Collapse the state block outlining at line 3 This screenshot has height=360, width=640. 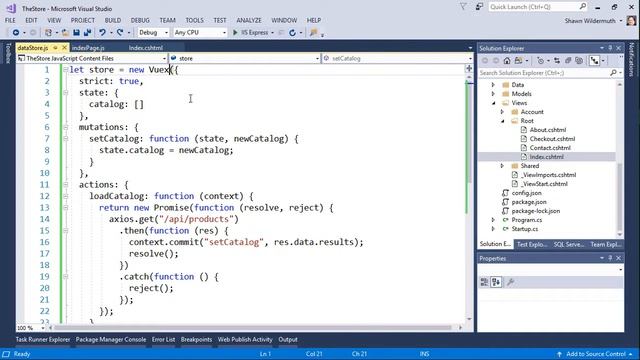[x=66, y=93]
